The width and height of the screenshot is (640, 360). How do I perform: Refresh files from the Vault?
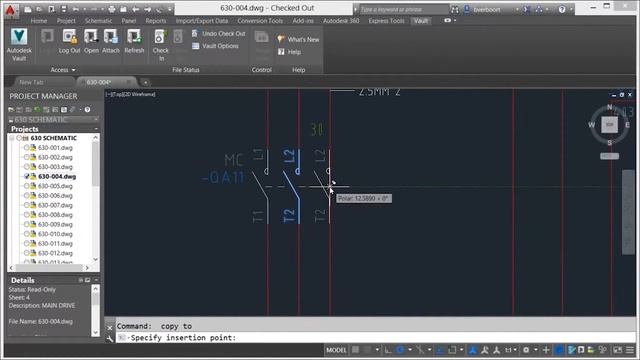[134, 42]
